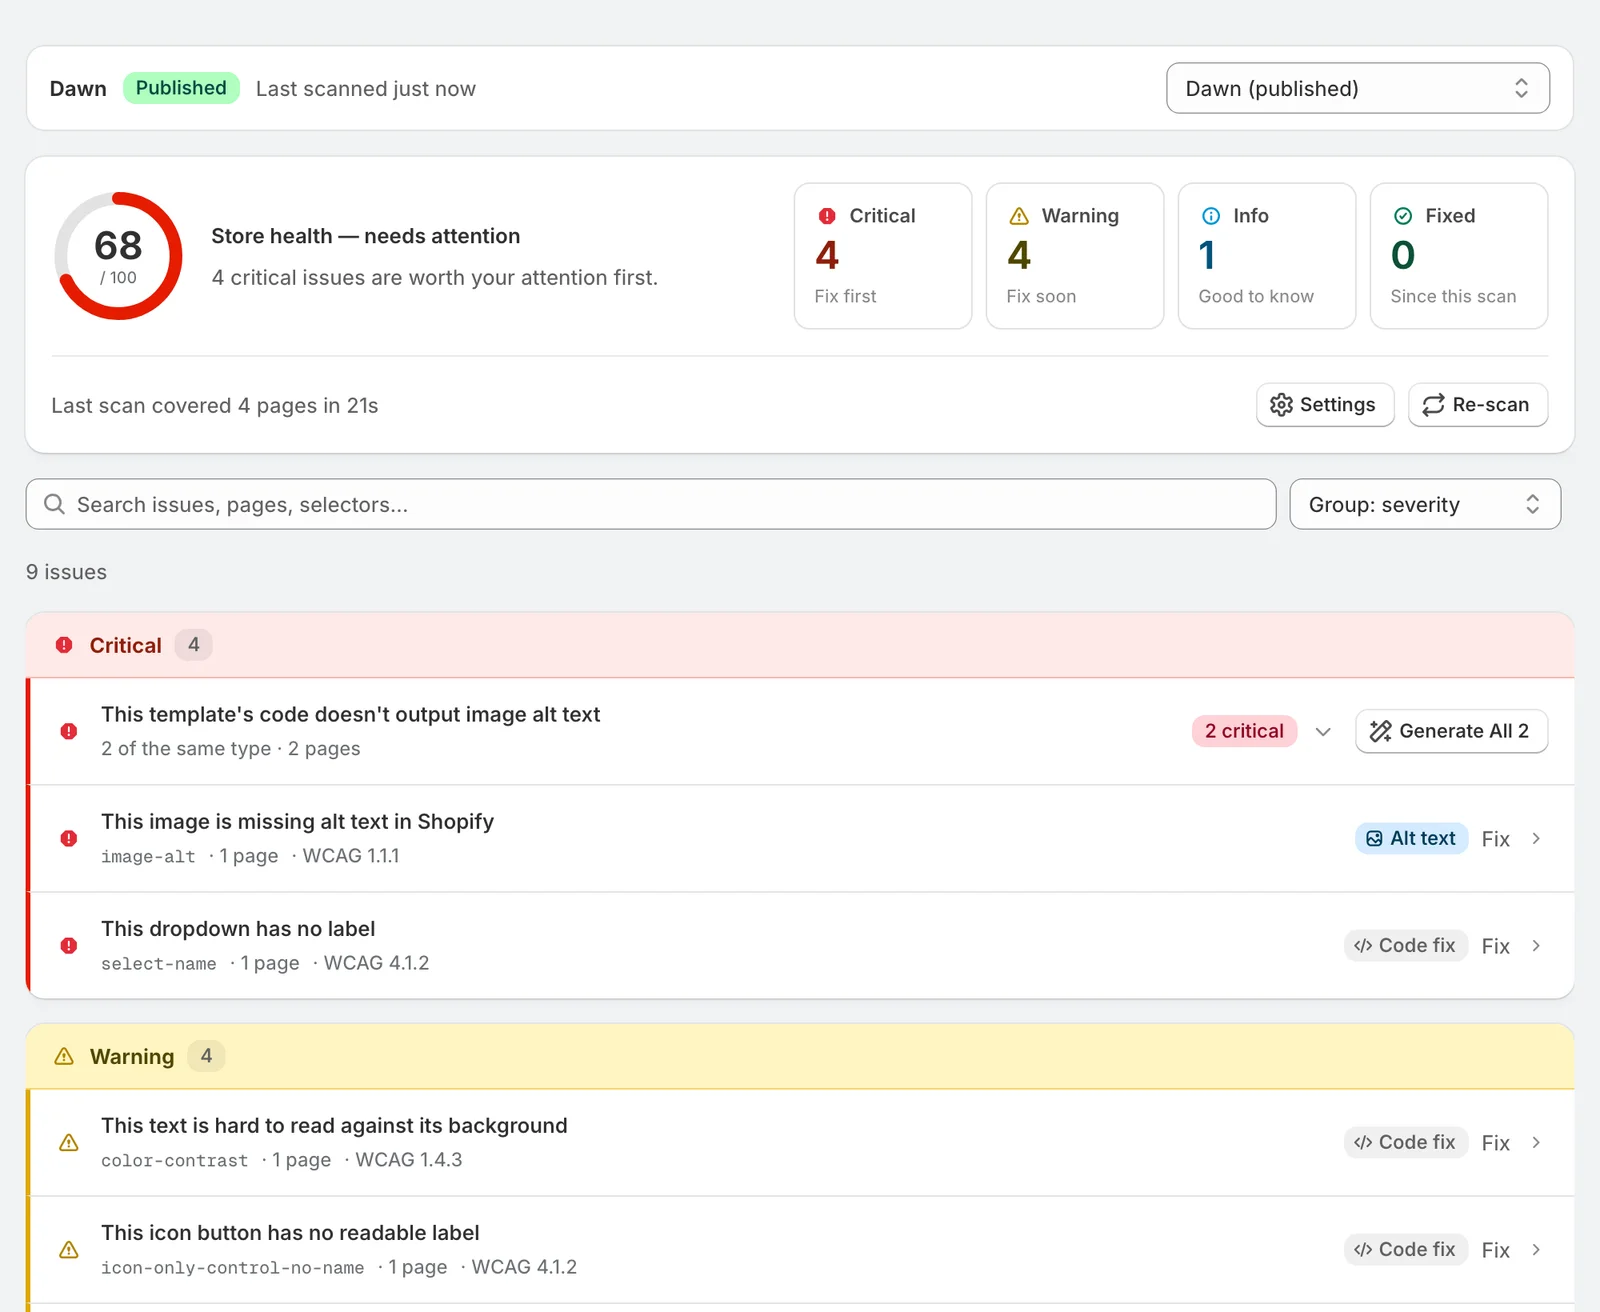The height and width of the screenshot is (1312, 1600).
Task: Click chevron arrow on select-name issue row
Action: pyautogui.click(x=1536, y=945)
